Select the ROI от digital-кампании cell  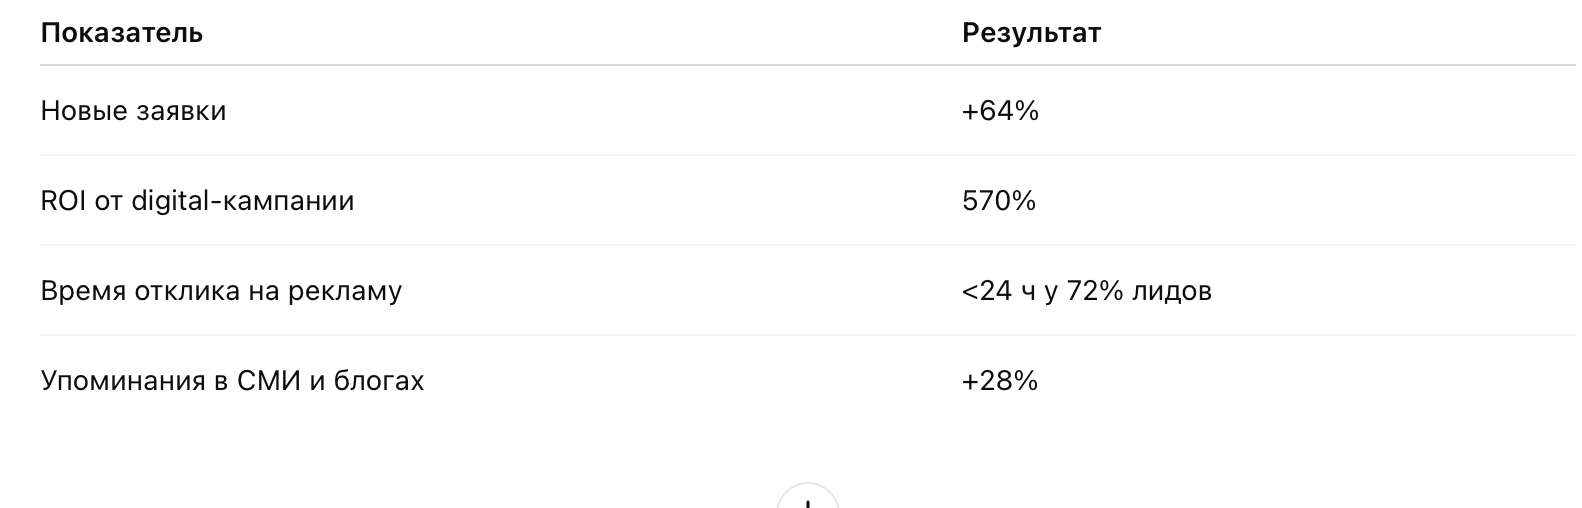[x=198, y=201]
